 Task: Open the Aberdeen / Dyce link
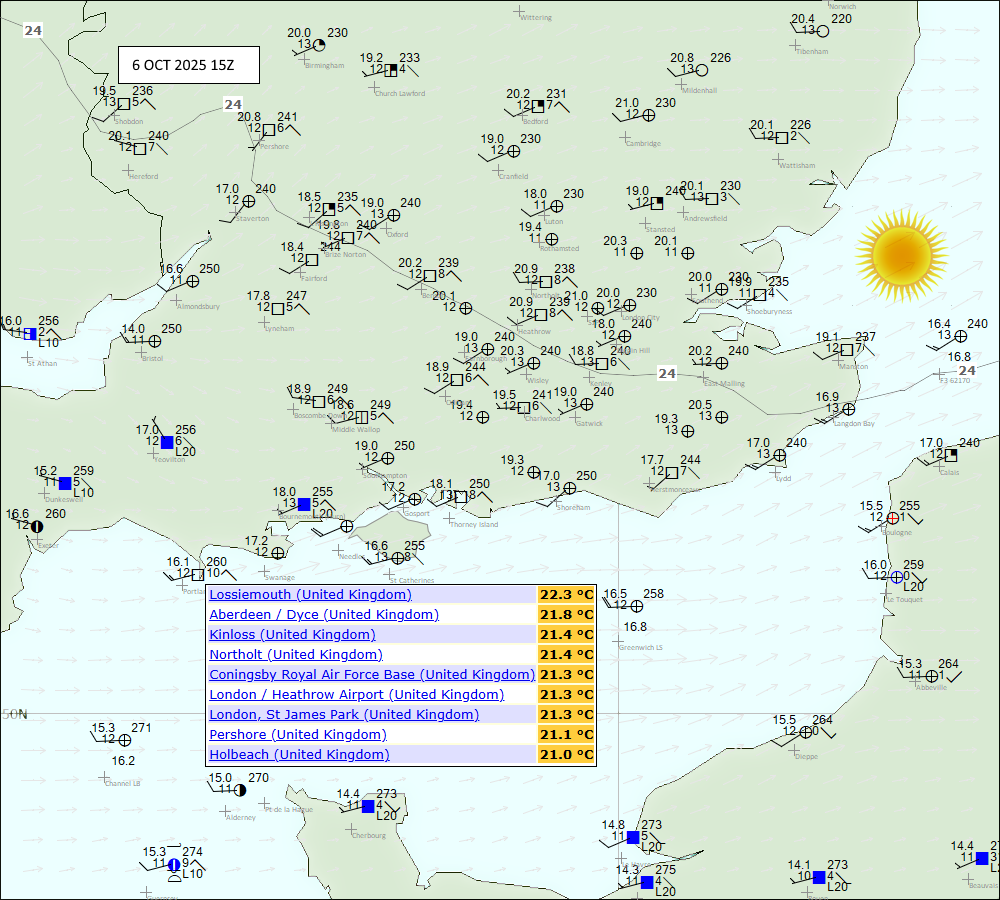coord(324,615)
